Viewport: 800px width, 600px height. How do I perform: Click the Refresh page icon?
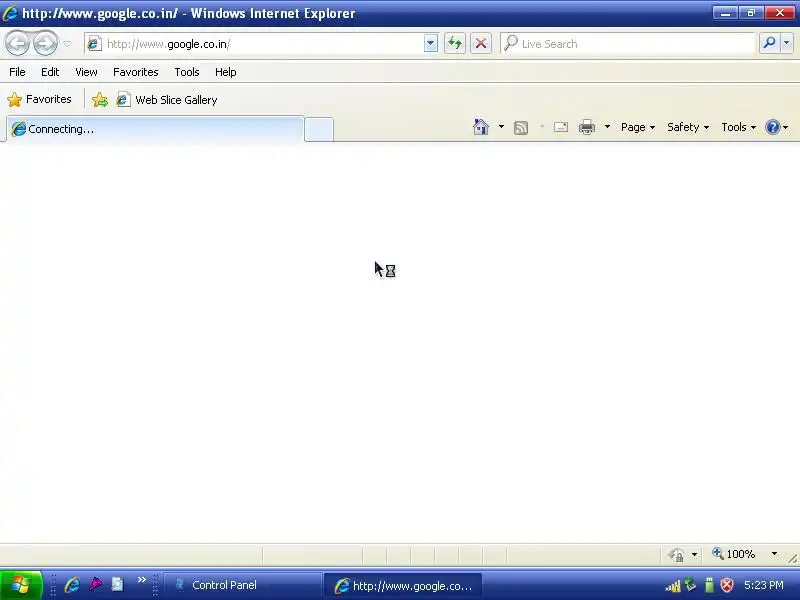(455, 44)
